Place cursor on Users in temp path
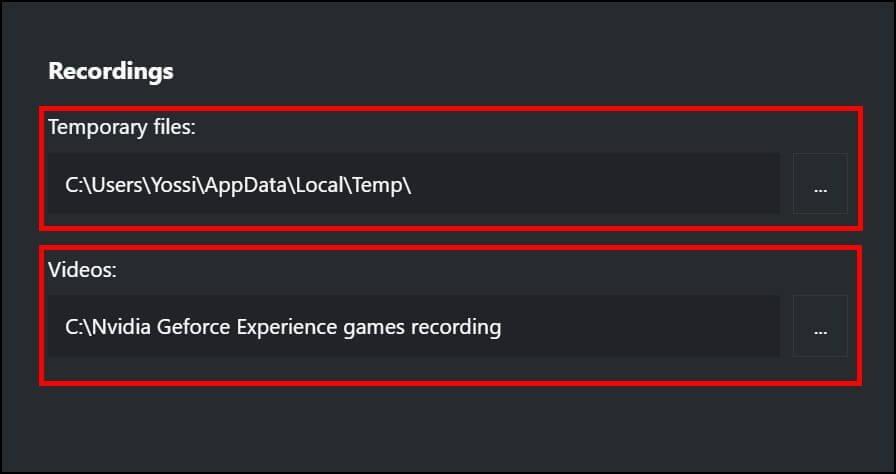 (x=118, y=185)
